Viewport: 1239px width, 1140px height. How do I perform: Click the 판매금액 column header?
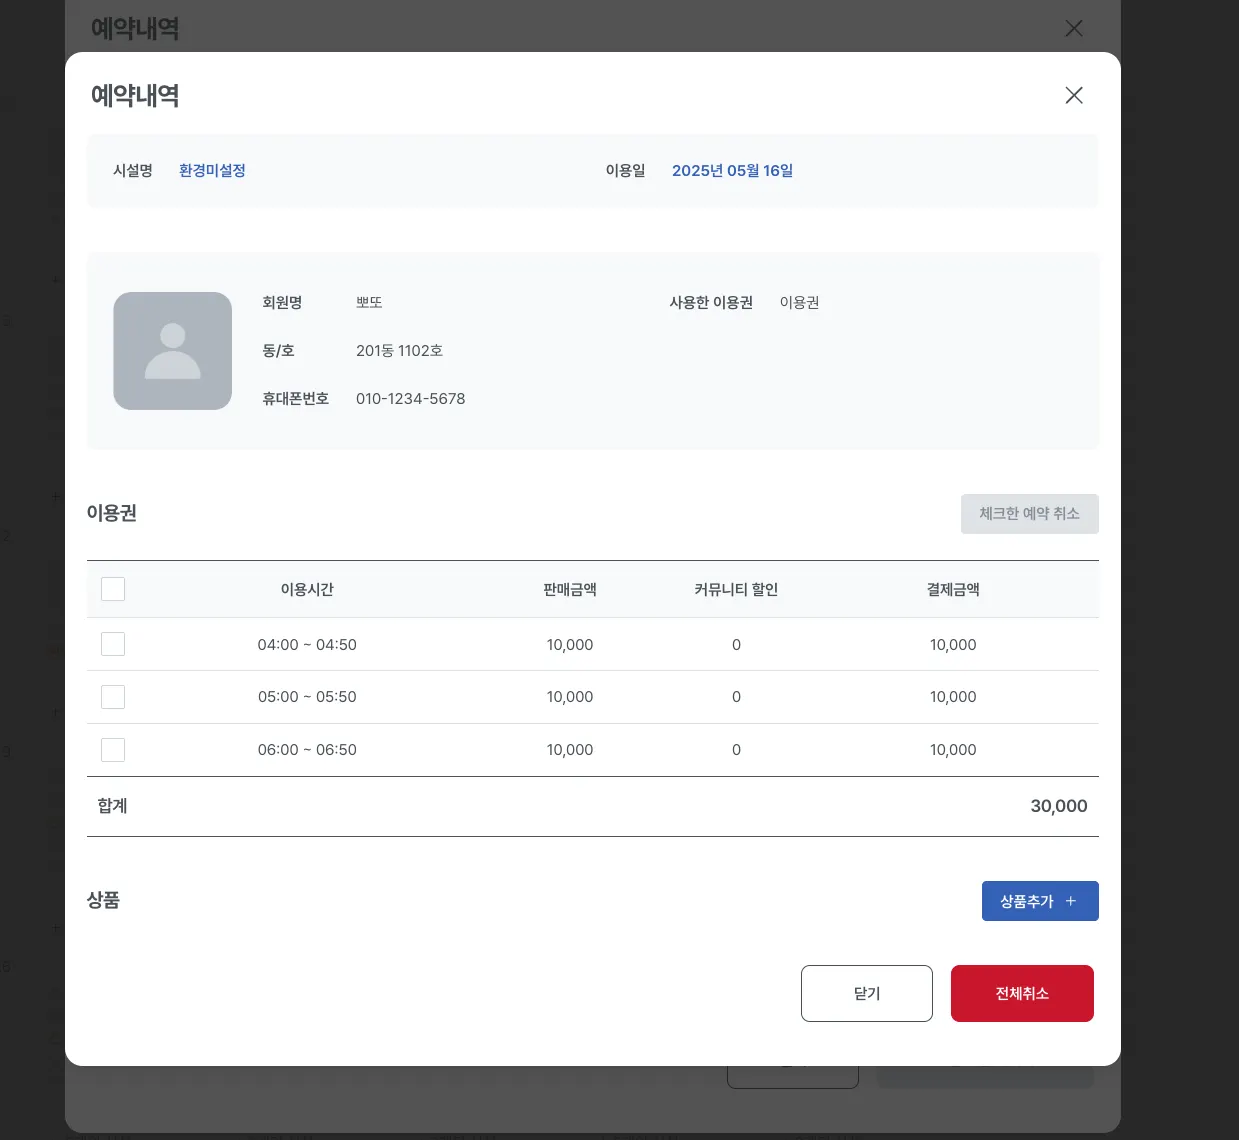570,590
